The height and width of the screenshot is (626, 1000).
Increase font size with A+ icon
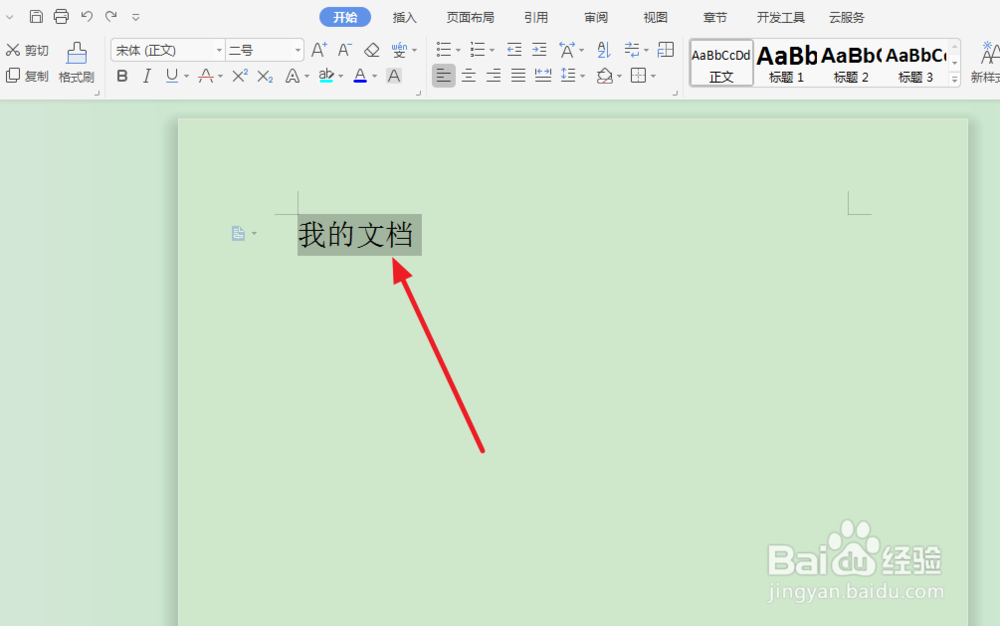click(319, 50)
